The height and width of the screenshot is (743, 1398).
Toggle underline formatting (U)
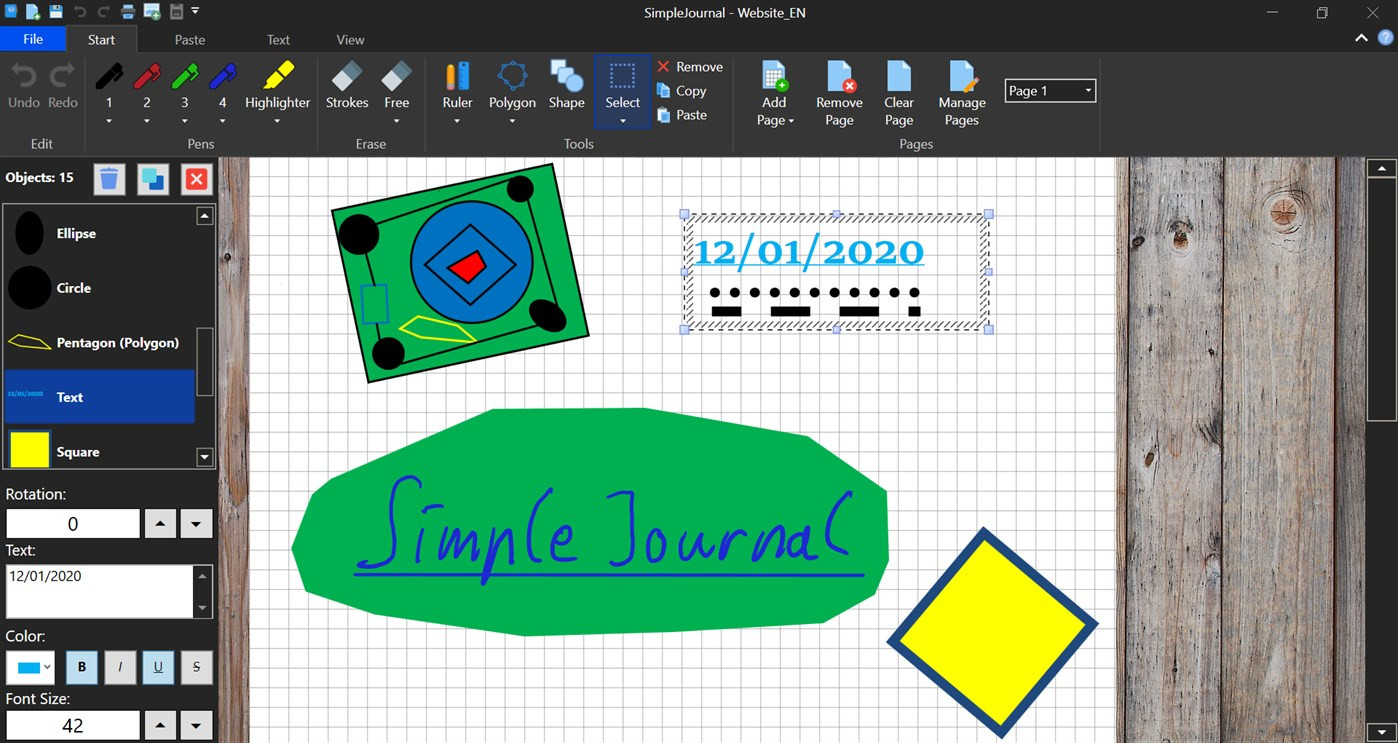point(158,668)
